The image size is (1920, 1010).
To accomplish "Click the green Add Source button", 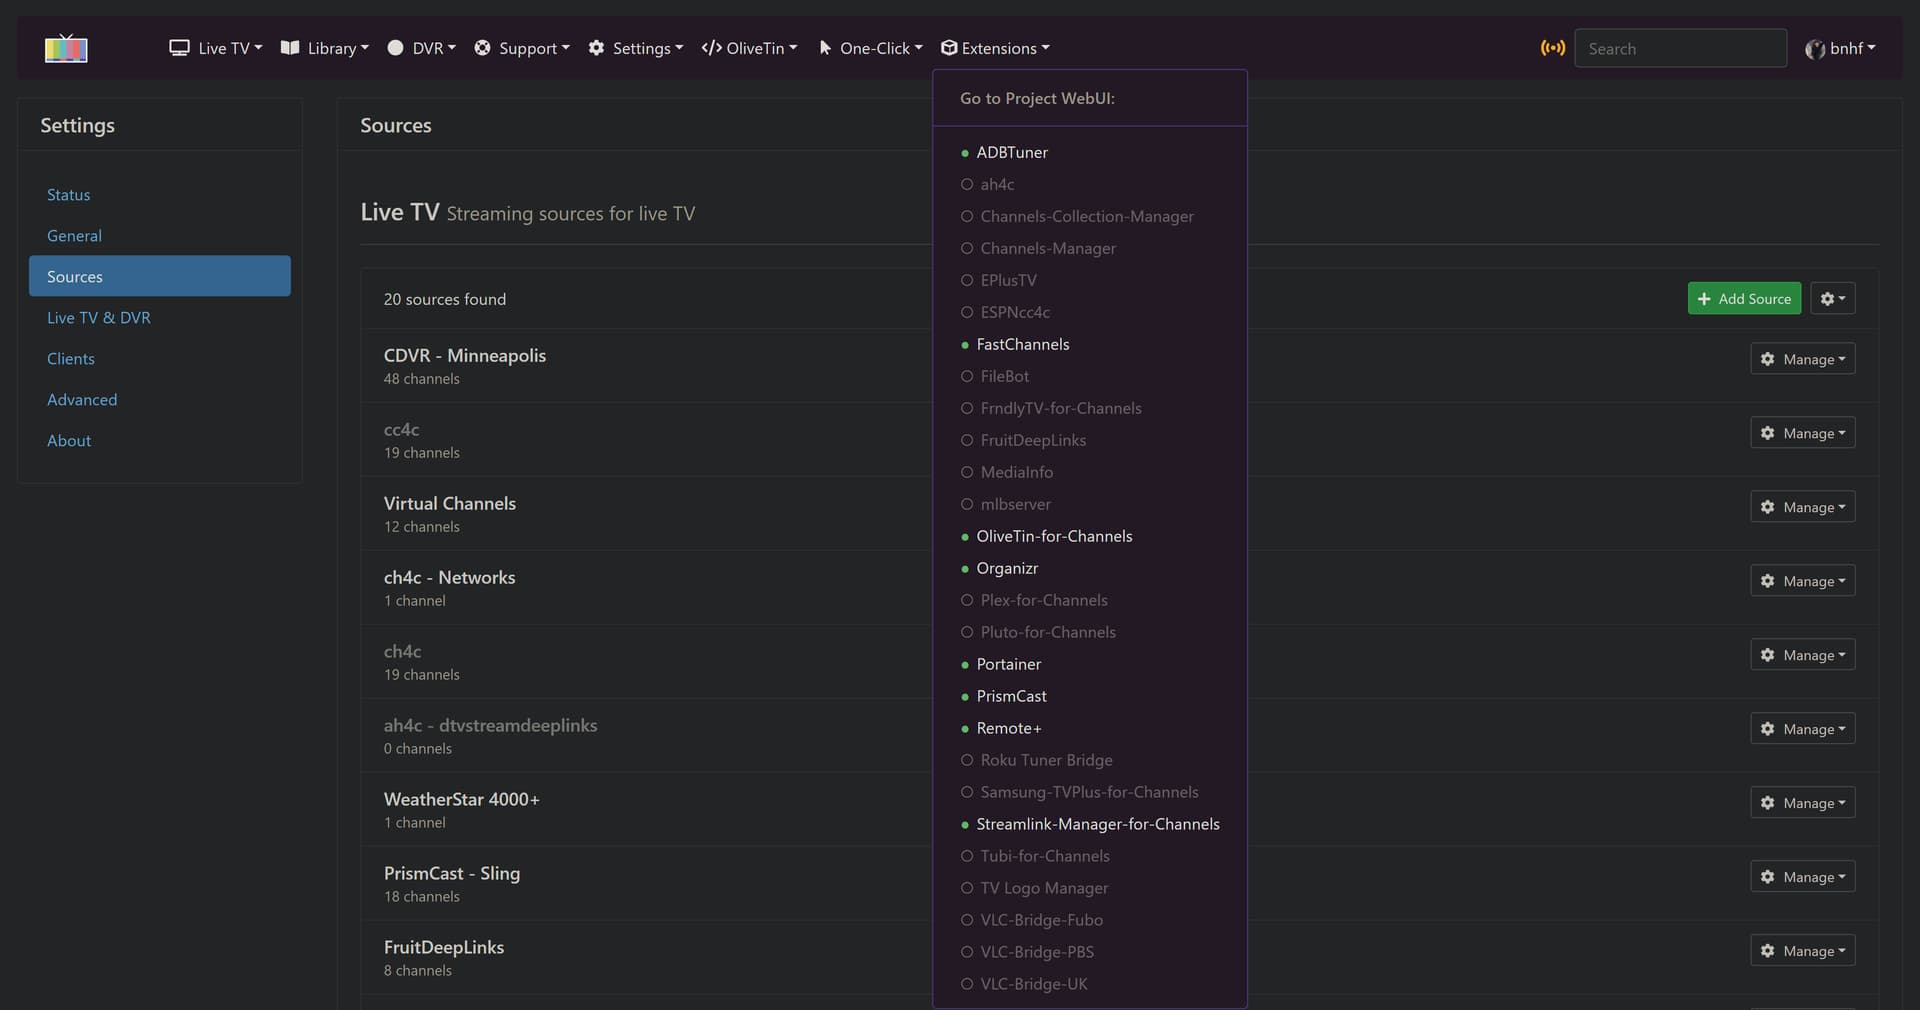I will [1744, 299].
